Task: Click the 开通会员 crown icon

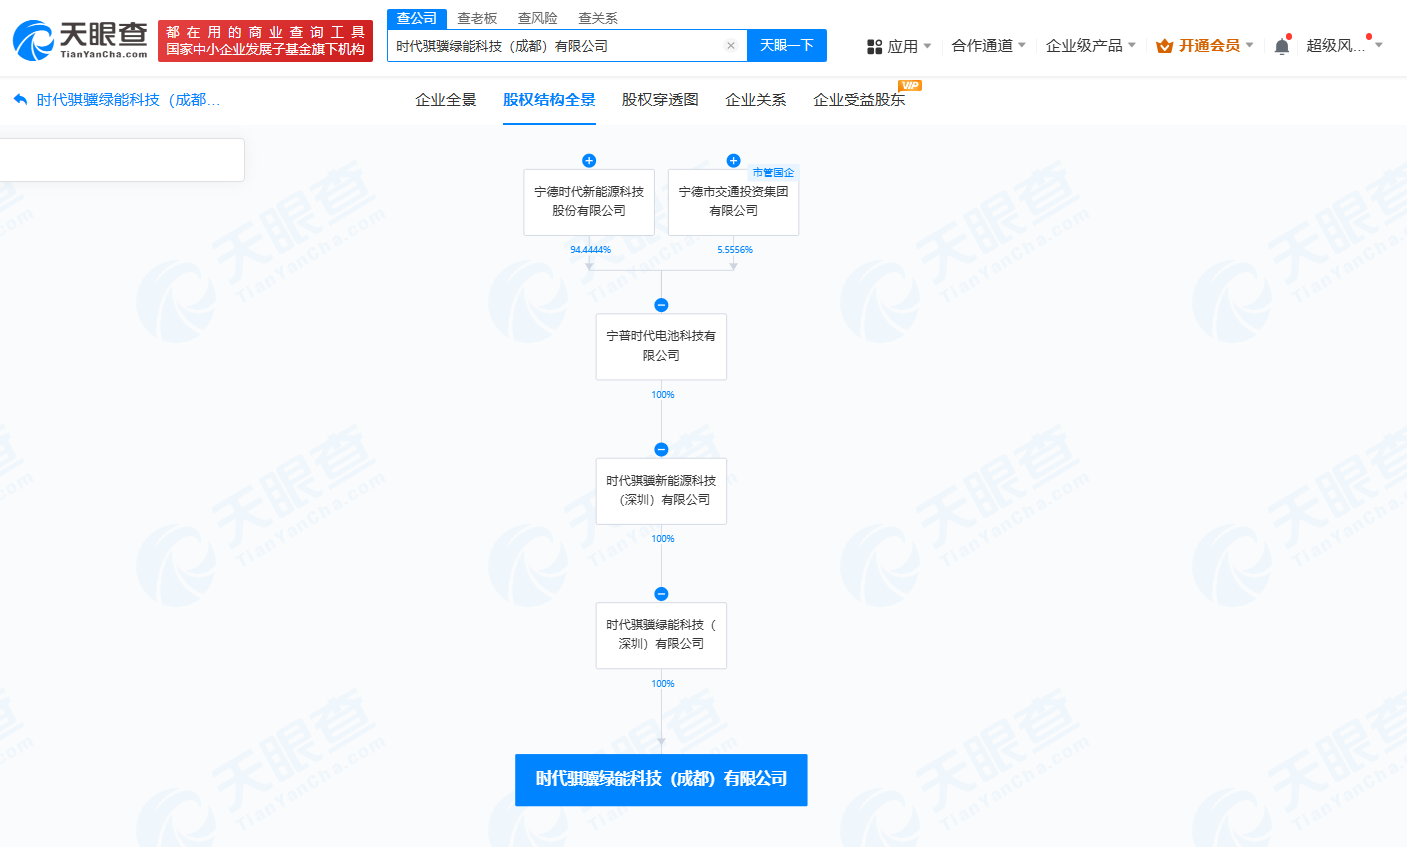Action: point(1165,46)
